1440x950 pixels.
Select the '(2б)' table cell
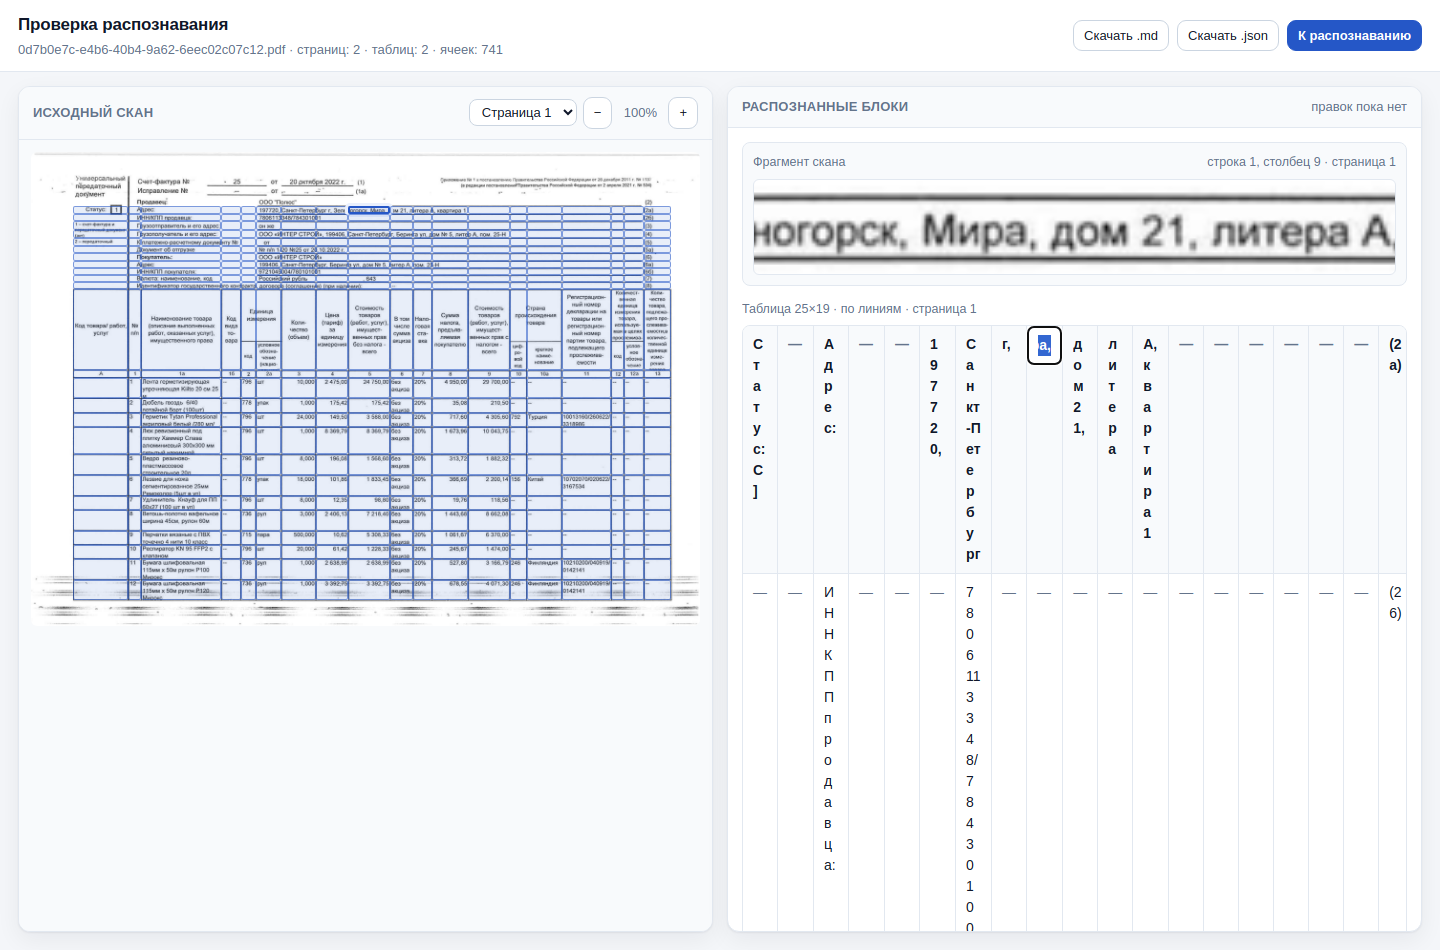(1393, 752)
